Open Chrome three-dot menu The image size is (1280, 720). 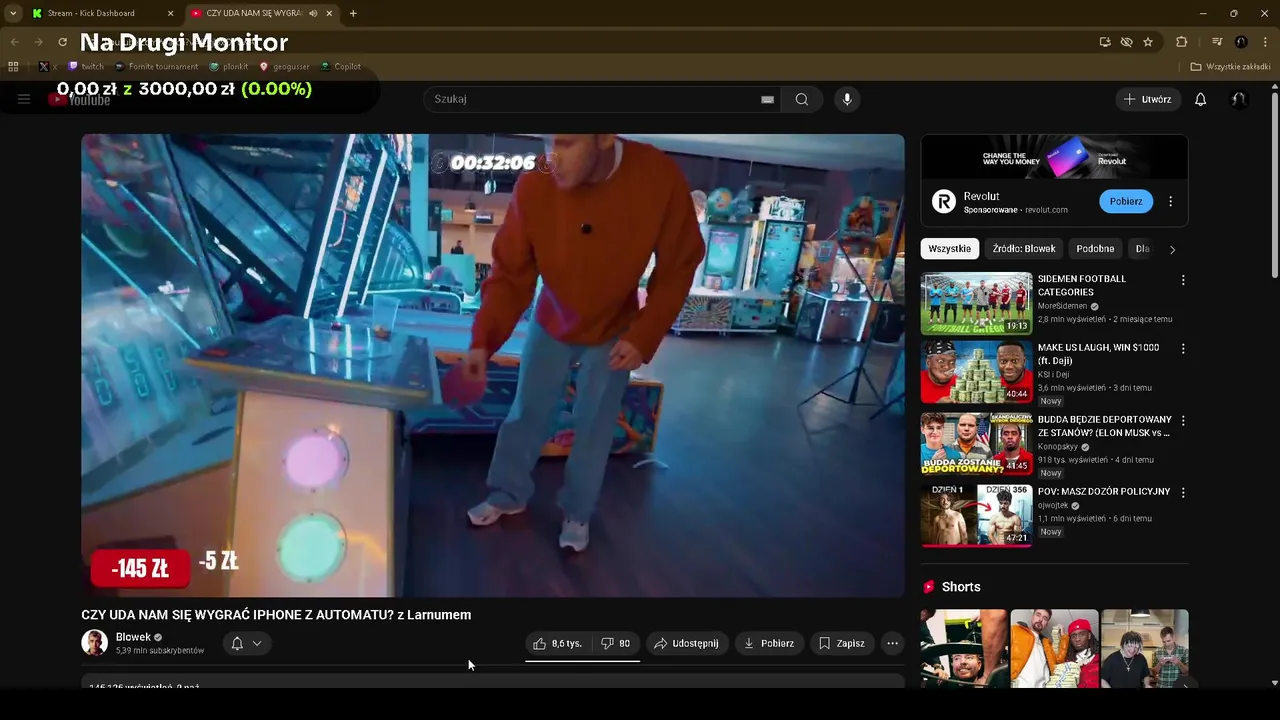point(1266,42)
